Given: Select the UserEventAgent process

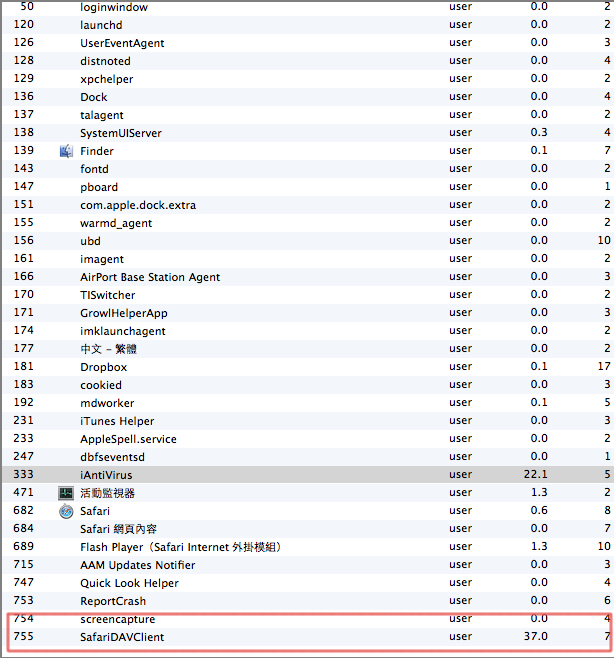Looking at the screenshot, I should (122, 43).
